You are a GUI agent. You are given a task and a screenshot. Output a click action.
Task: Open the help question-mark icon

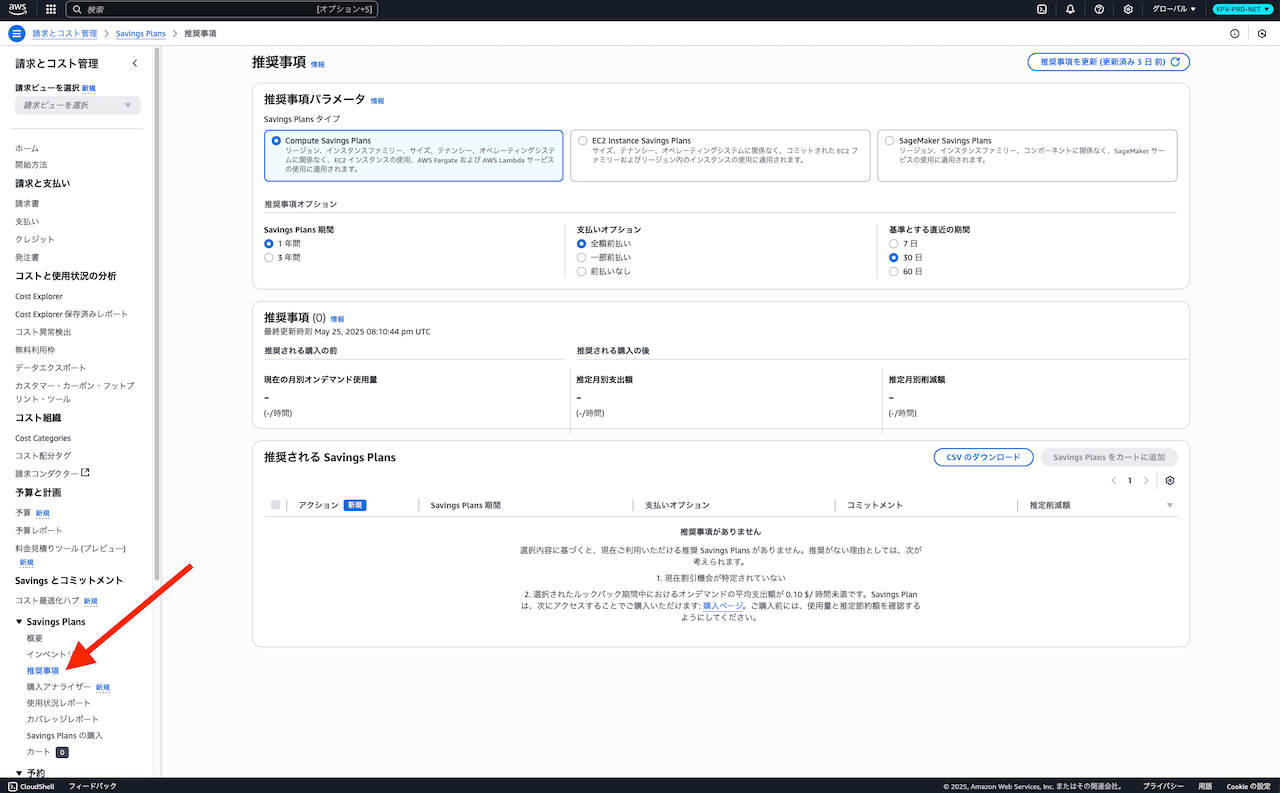click(x=1099, y=9)
